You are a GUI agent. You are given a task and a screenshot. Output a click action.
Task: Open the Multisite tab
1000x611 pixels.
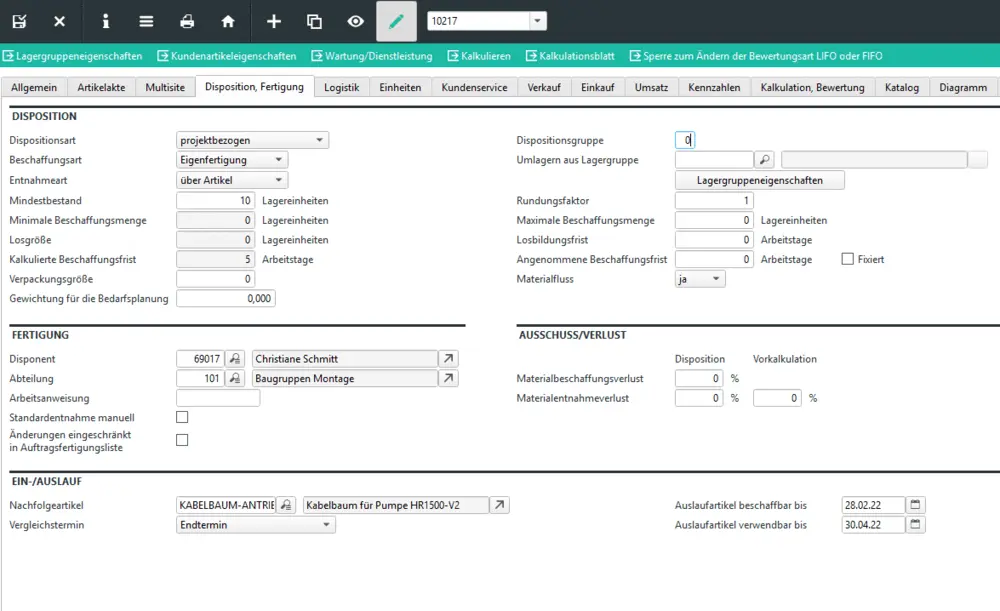(x=165, y=87)
